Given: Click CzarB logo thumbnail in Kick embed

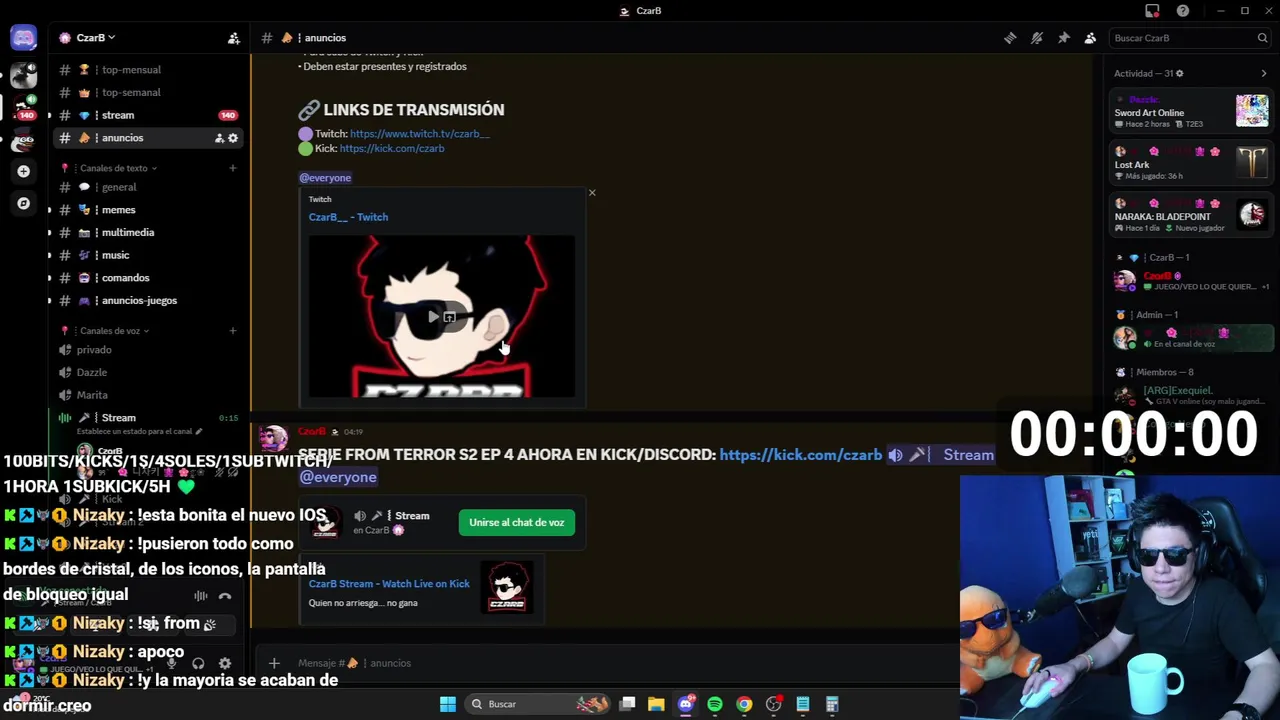Looking at the screenshot, I should click(507, 586).
